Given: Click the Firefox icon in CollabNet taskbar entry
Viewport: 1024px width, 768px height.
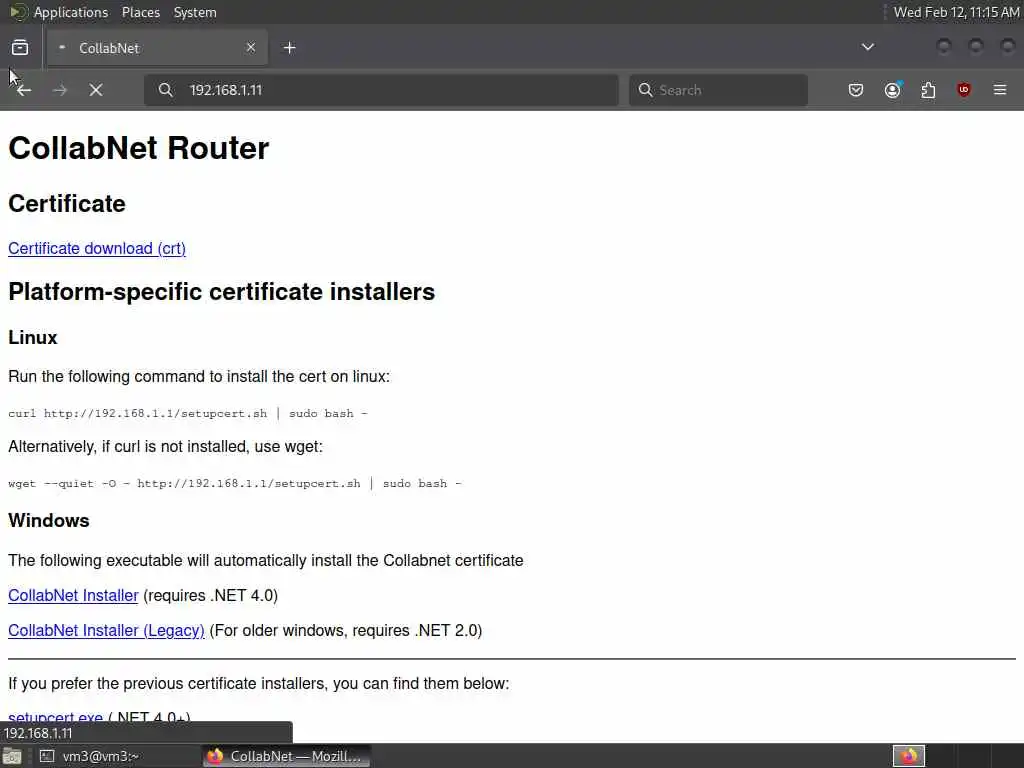Looking at the screenshot, I should pos(215,756).
